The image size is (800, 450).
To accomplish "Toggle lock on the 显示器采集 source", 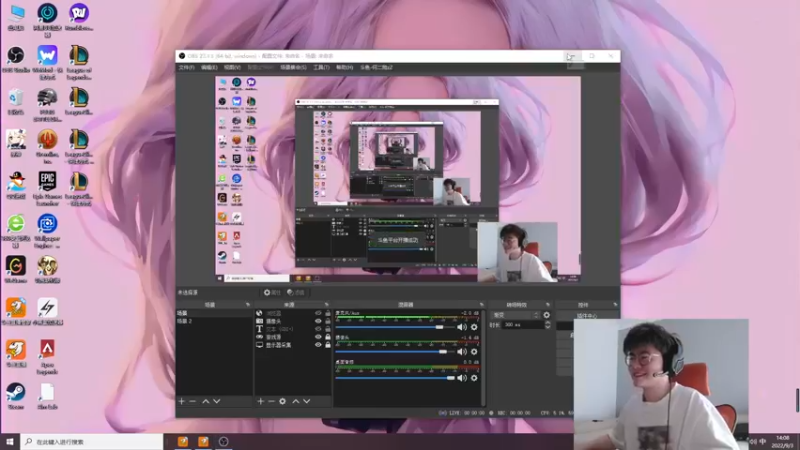I will (x=328, y=345).
